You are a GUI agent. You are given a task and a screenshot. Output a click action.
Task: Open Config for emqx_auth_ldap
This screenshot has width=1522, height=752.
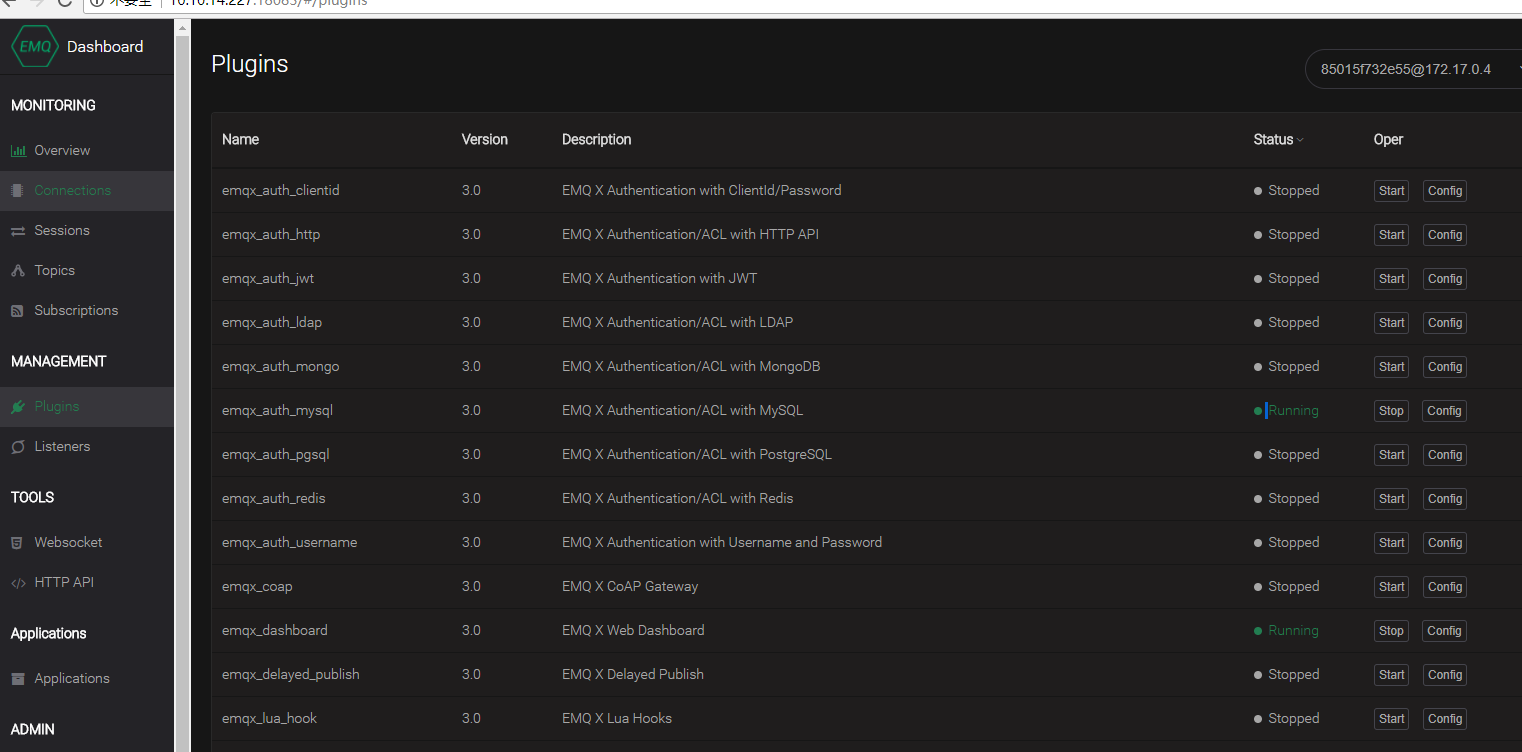pos(1445,323)
